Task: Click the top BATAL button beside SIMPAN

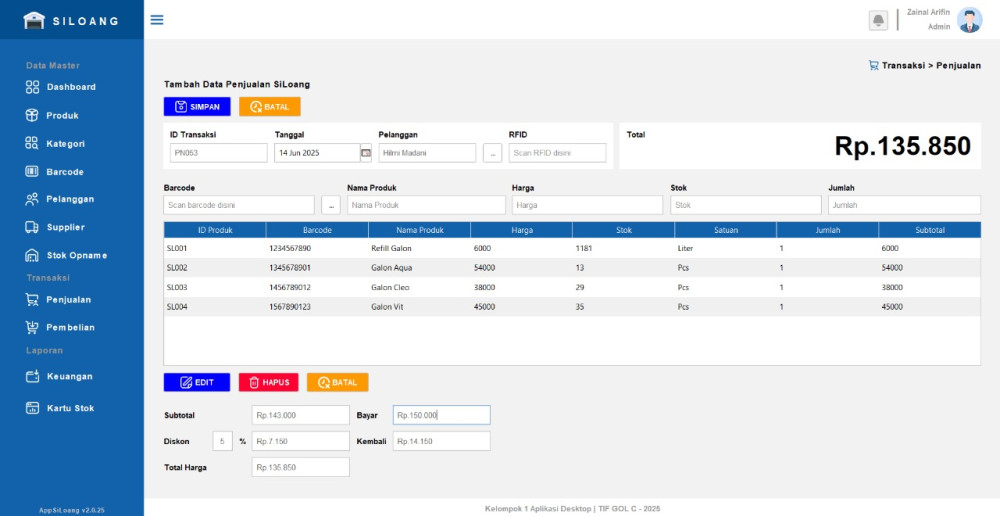Action: (270, 107)
